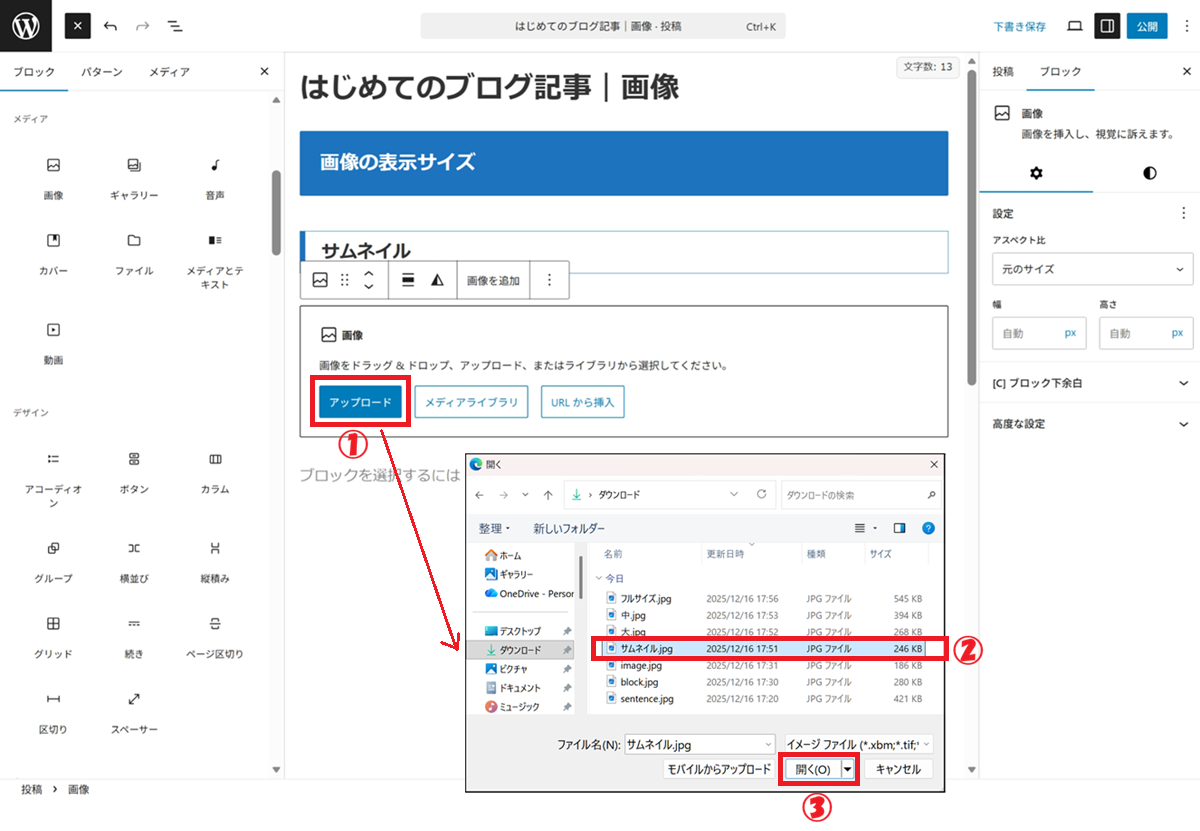1200x831 pixels.
Task: Click the メディアライブラリ button
Action: pyautogui.click(x=471, y=402)
